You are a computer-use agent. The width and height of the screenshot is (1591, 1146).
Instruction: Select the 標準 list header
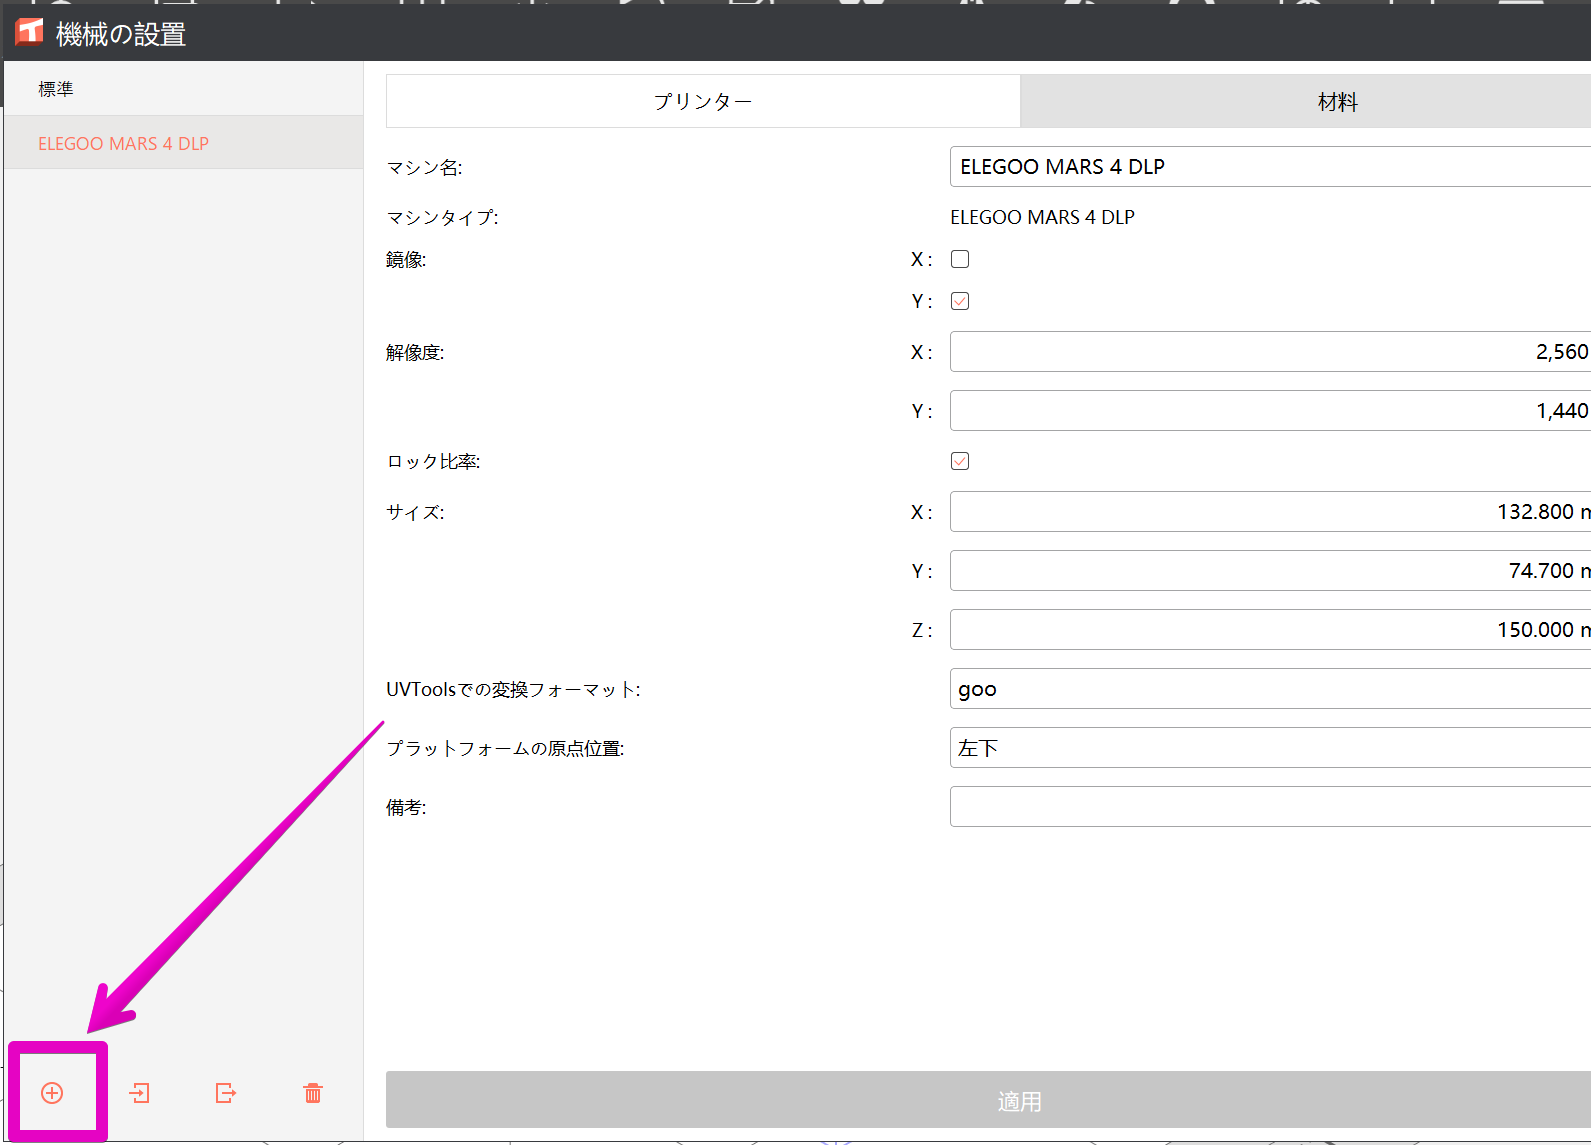click(x=183, y=89)
